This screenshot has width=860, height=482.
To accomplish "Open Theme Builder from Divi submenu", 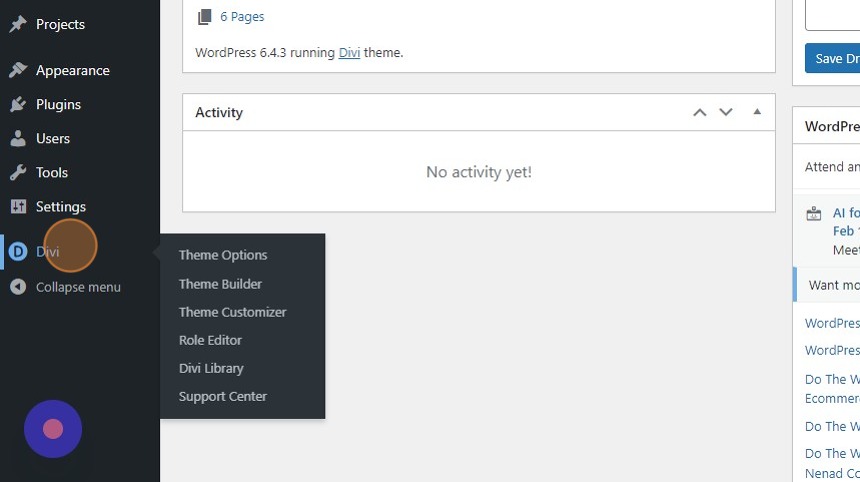I will (220, 284).
